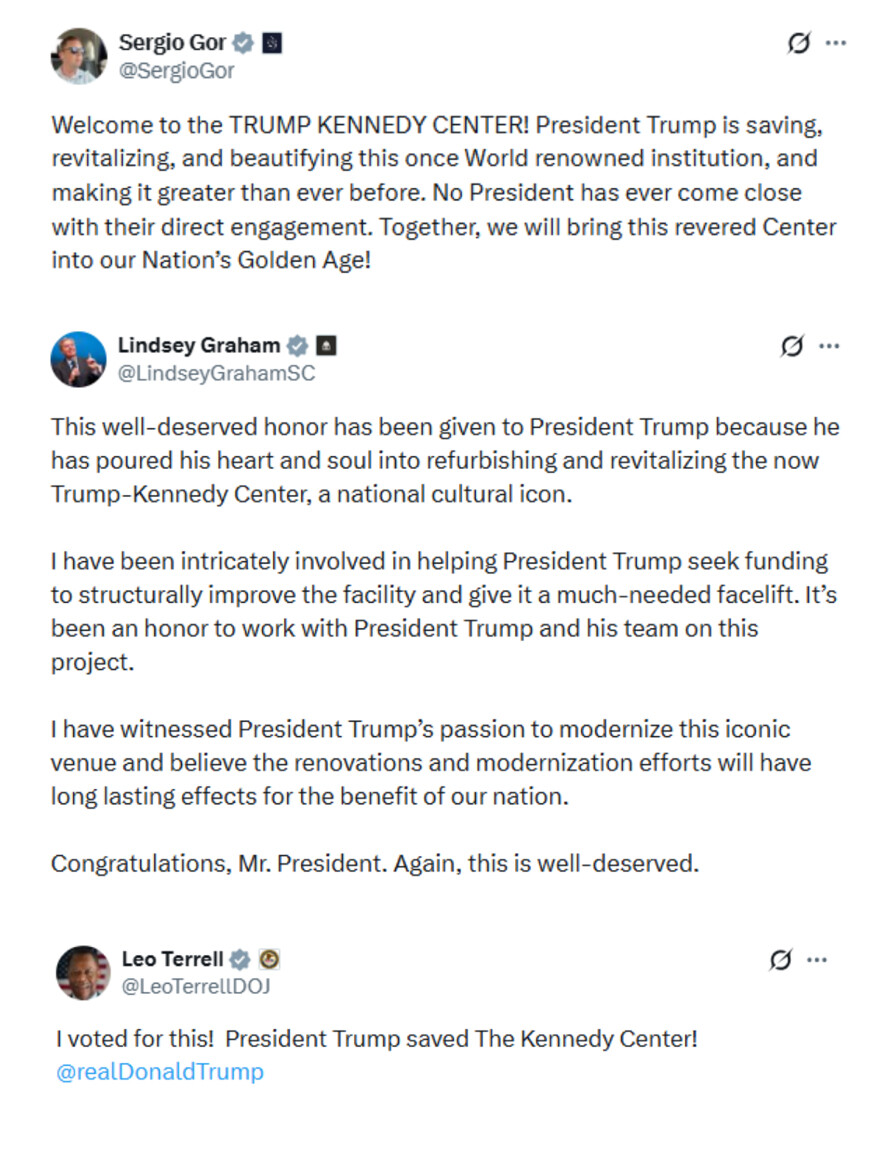
Task: Click the affiliation badge beside Lindsey Graham
Action: pos(326,346)
